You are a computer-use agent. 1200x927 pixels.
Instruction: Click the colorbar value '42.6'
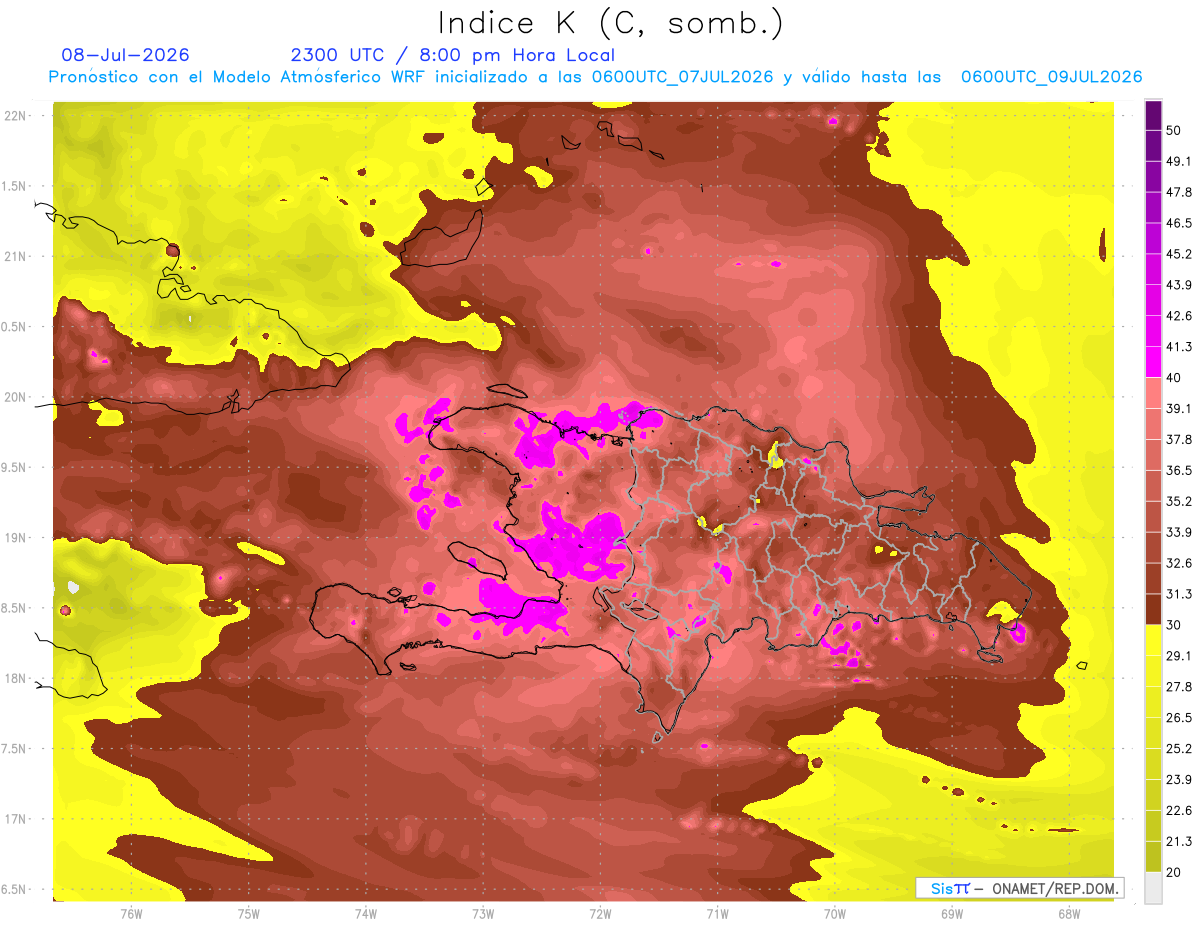(1178, 316)
